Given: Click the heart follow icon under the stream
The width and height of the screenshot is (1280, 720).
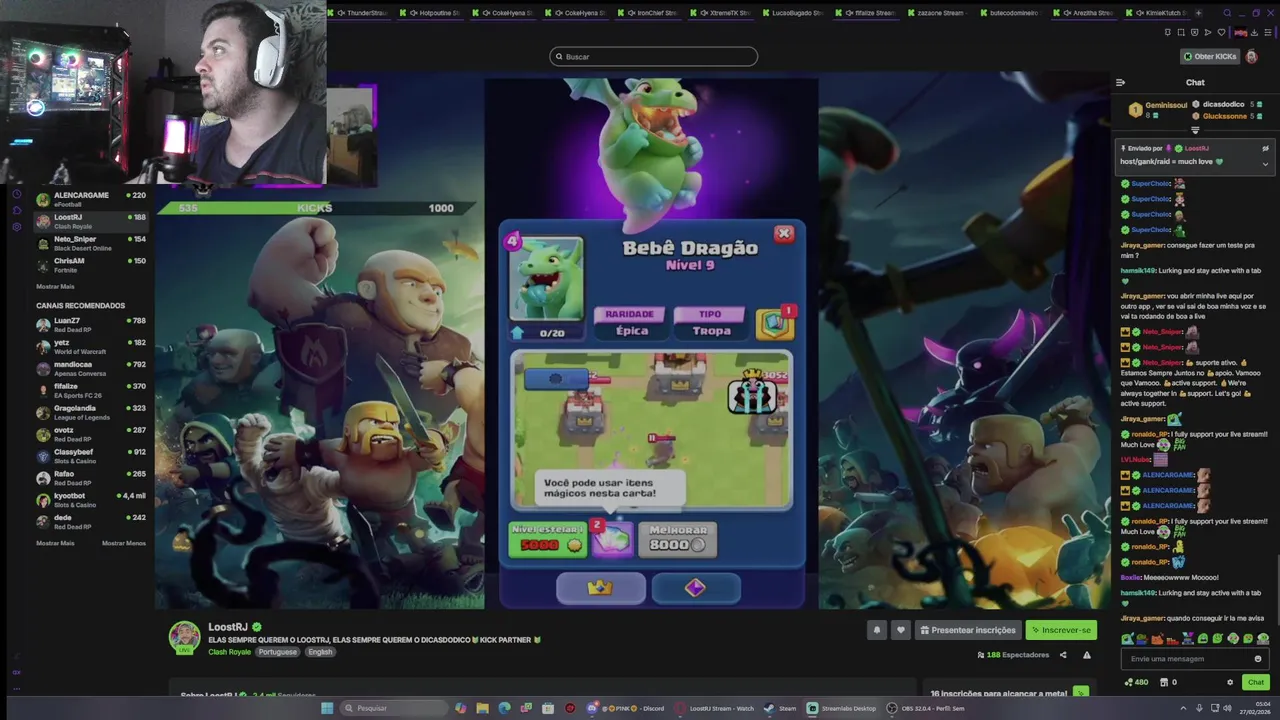Looking at the screenshot, I should [900, 630].
